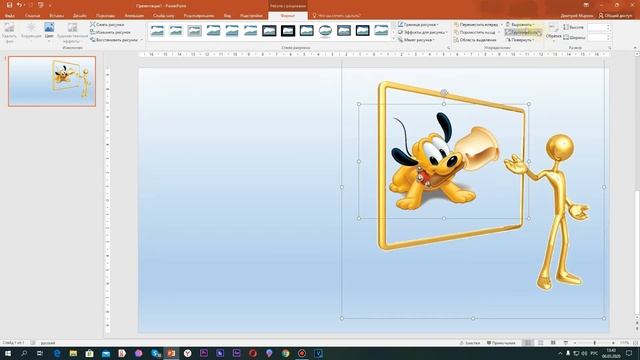The image size is (640, 360).
Task: Start Slide Show icon in status bar
Action: coord(566,343)
